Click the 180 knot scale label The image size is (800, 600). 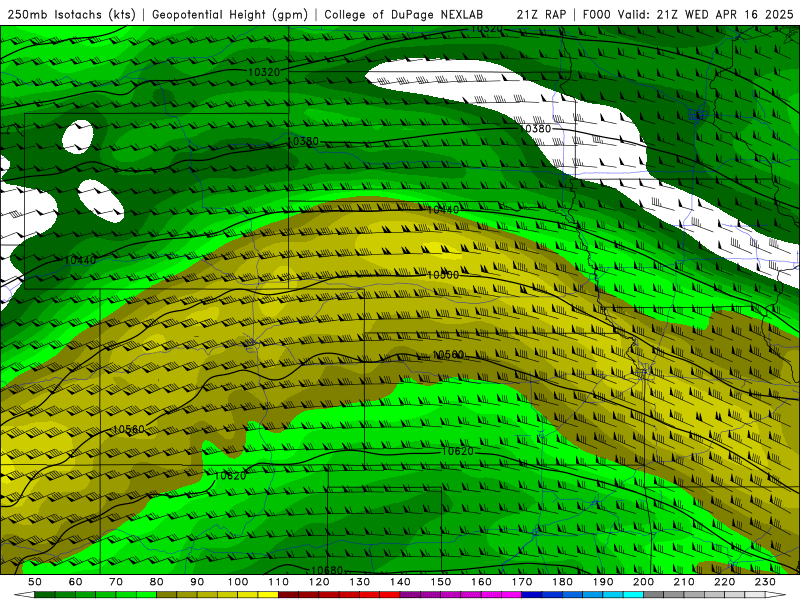coord(562,582)
